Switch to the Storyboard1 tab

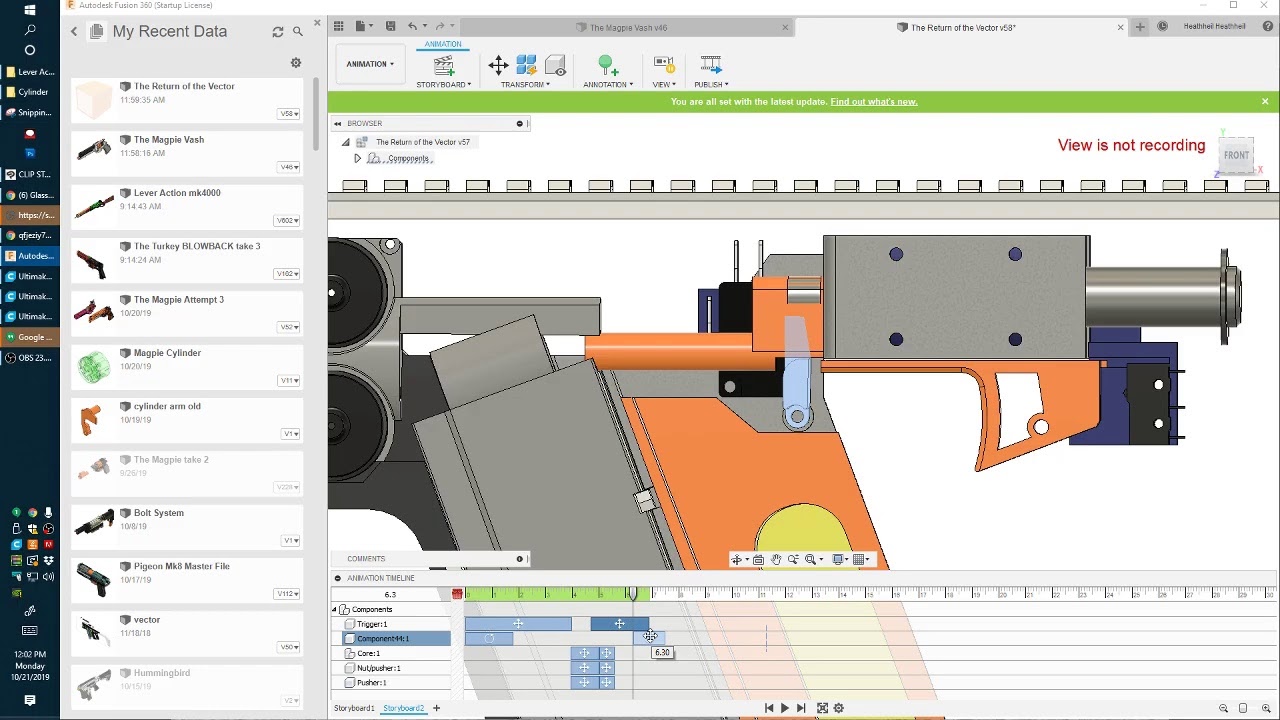pos(354,709)
